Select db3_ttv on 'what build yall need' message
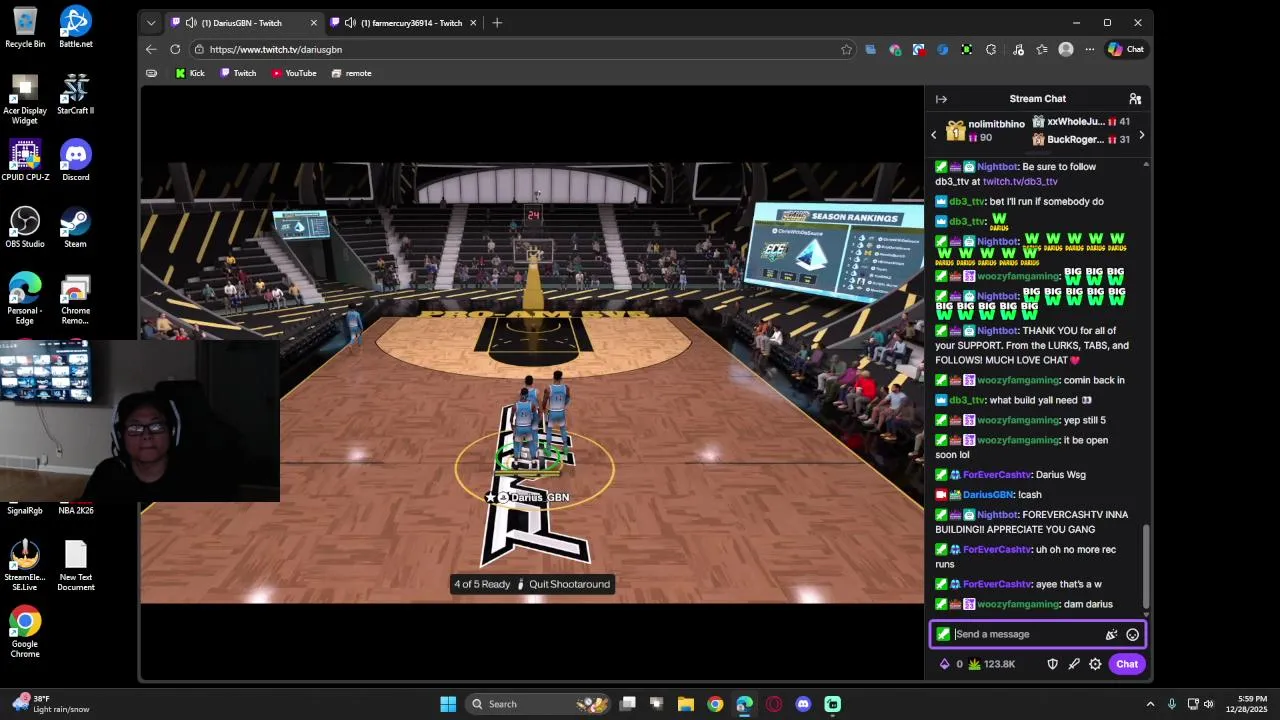This screenshot has width=1280, height=720. pos(967,400)
